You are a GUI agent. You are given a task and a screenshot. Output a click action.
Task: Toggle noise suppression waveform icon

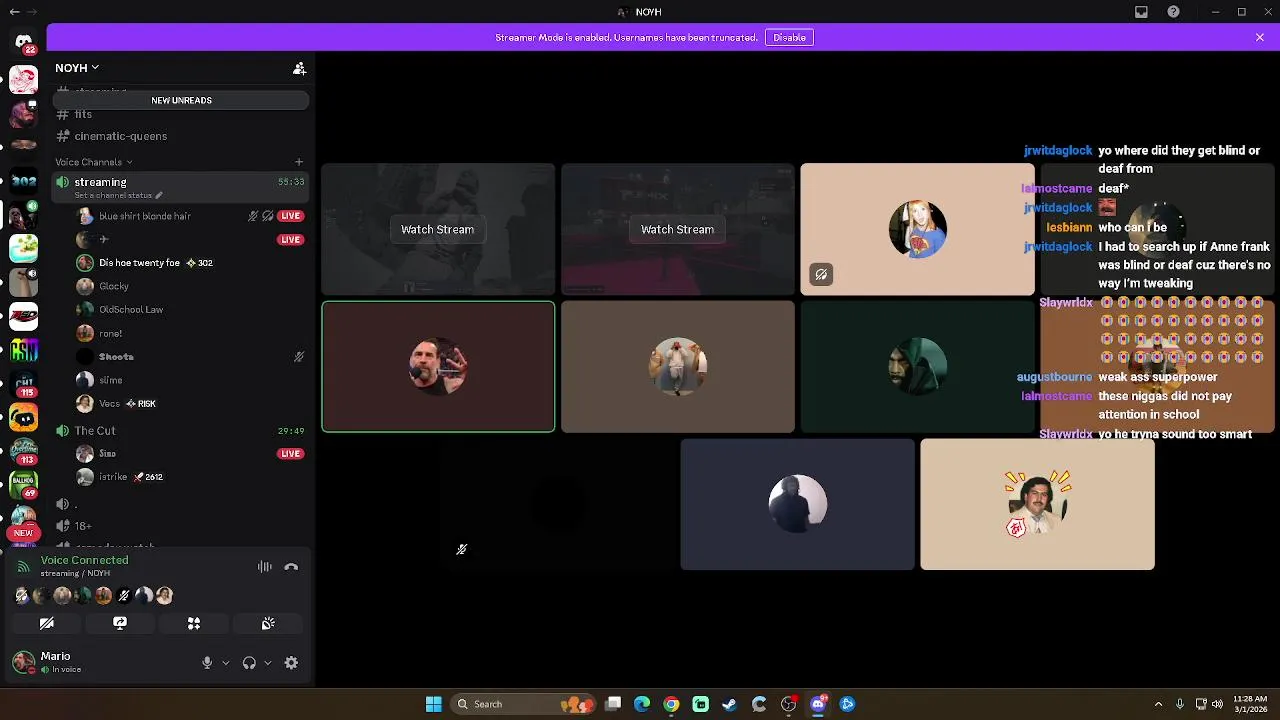[265, 567]
